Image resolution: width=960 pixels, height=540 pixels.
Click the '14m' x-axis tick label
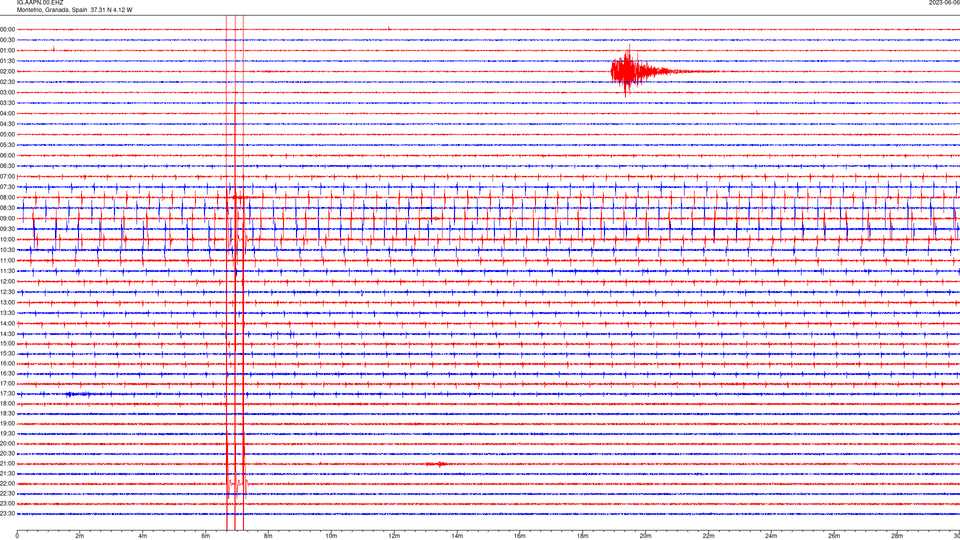[x=457, y=536]
